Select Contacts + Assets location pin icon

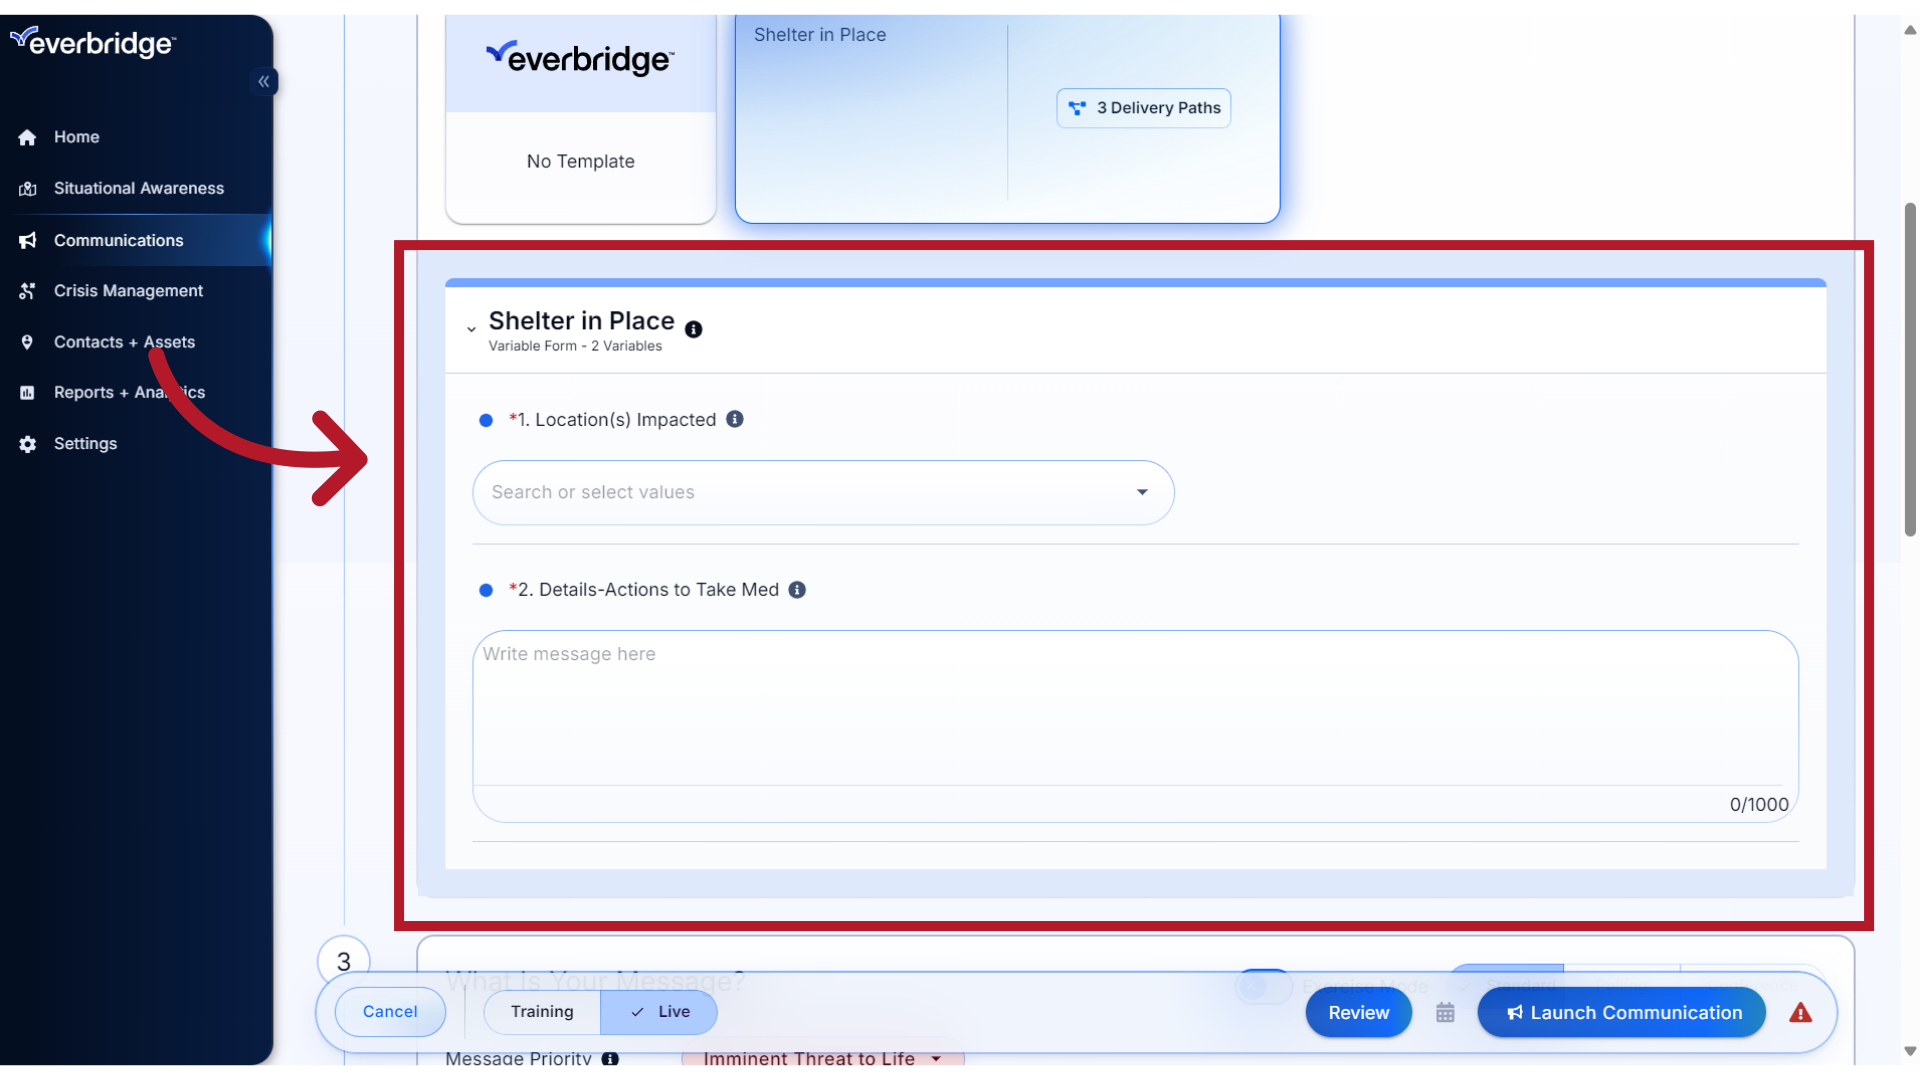click(x=27, y=342)
